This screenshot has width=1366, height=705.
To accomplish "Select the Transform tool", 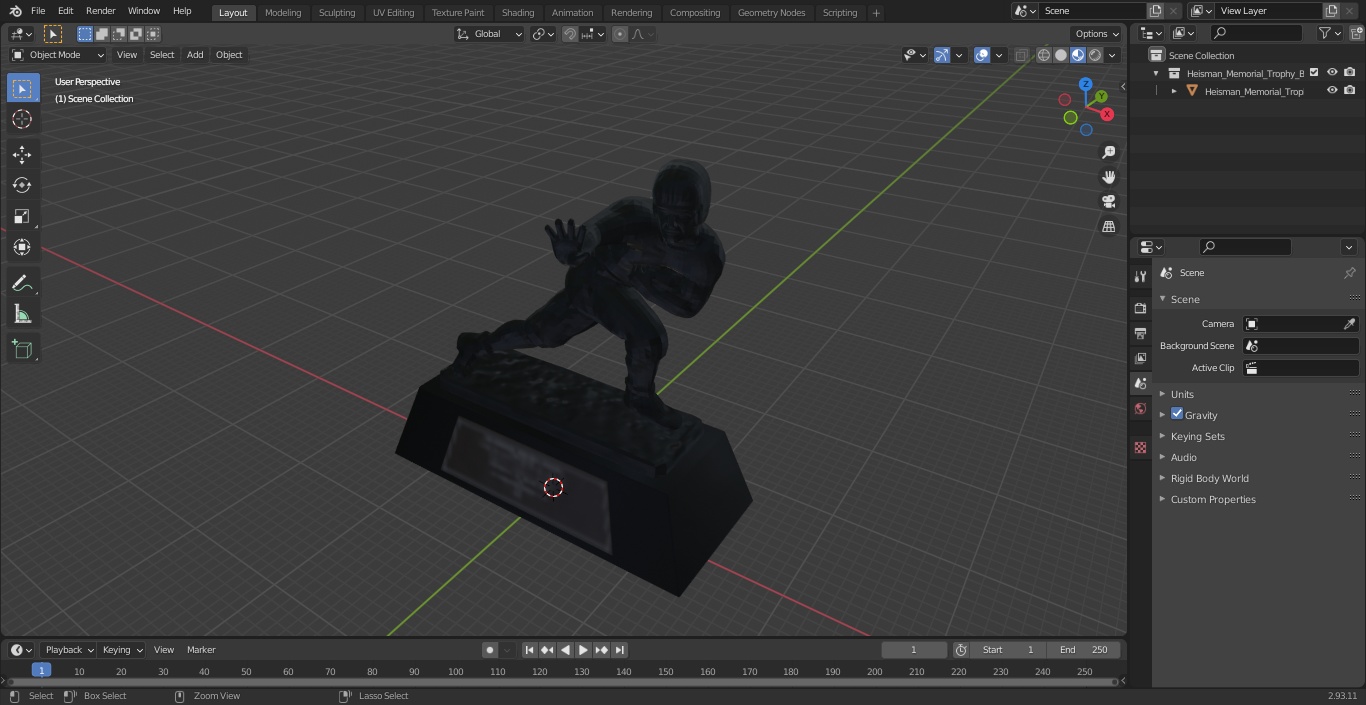I will point(22,247).
